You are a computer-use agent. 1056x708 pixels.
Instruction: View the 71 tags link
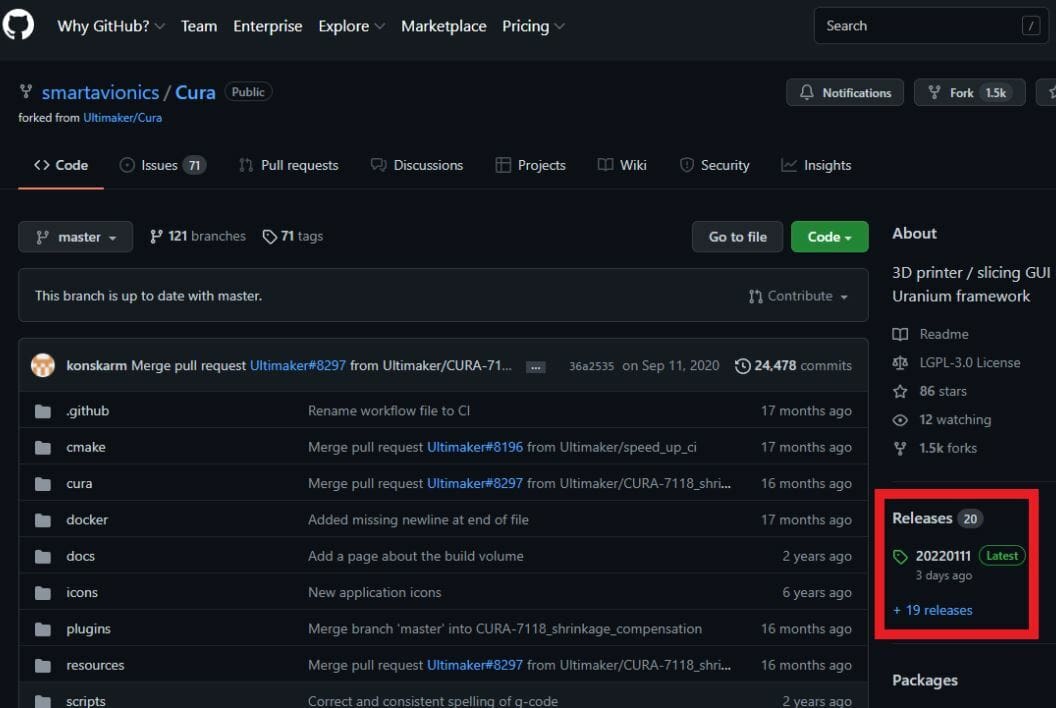(x=292, y=236)
